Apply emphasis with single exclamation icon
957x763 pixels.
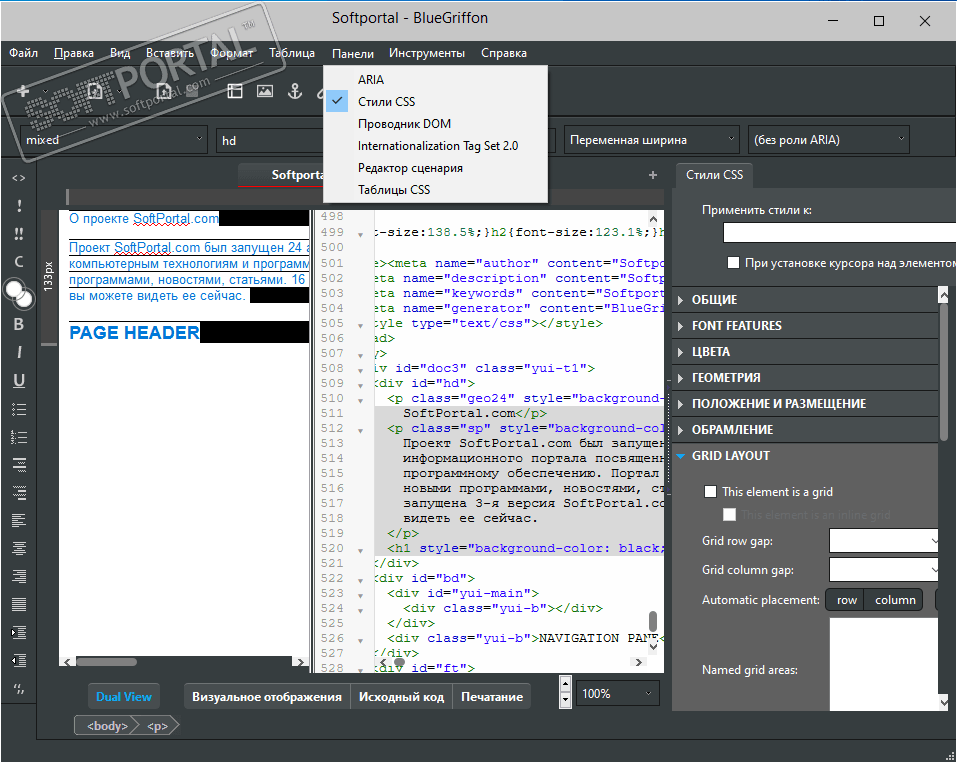(x=19, y=206)
